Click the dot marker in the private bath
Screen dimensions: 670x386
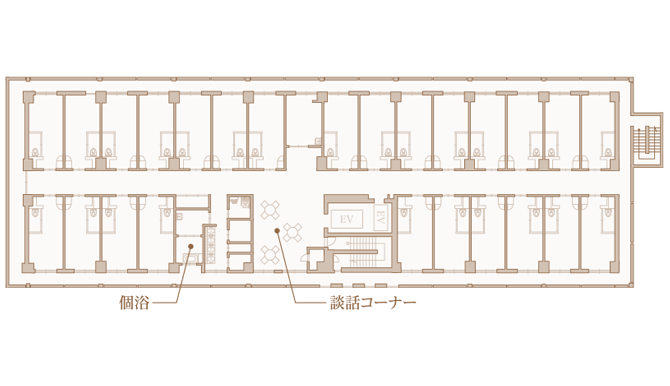(191, 246)
